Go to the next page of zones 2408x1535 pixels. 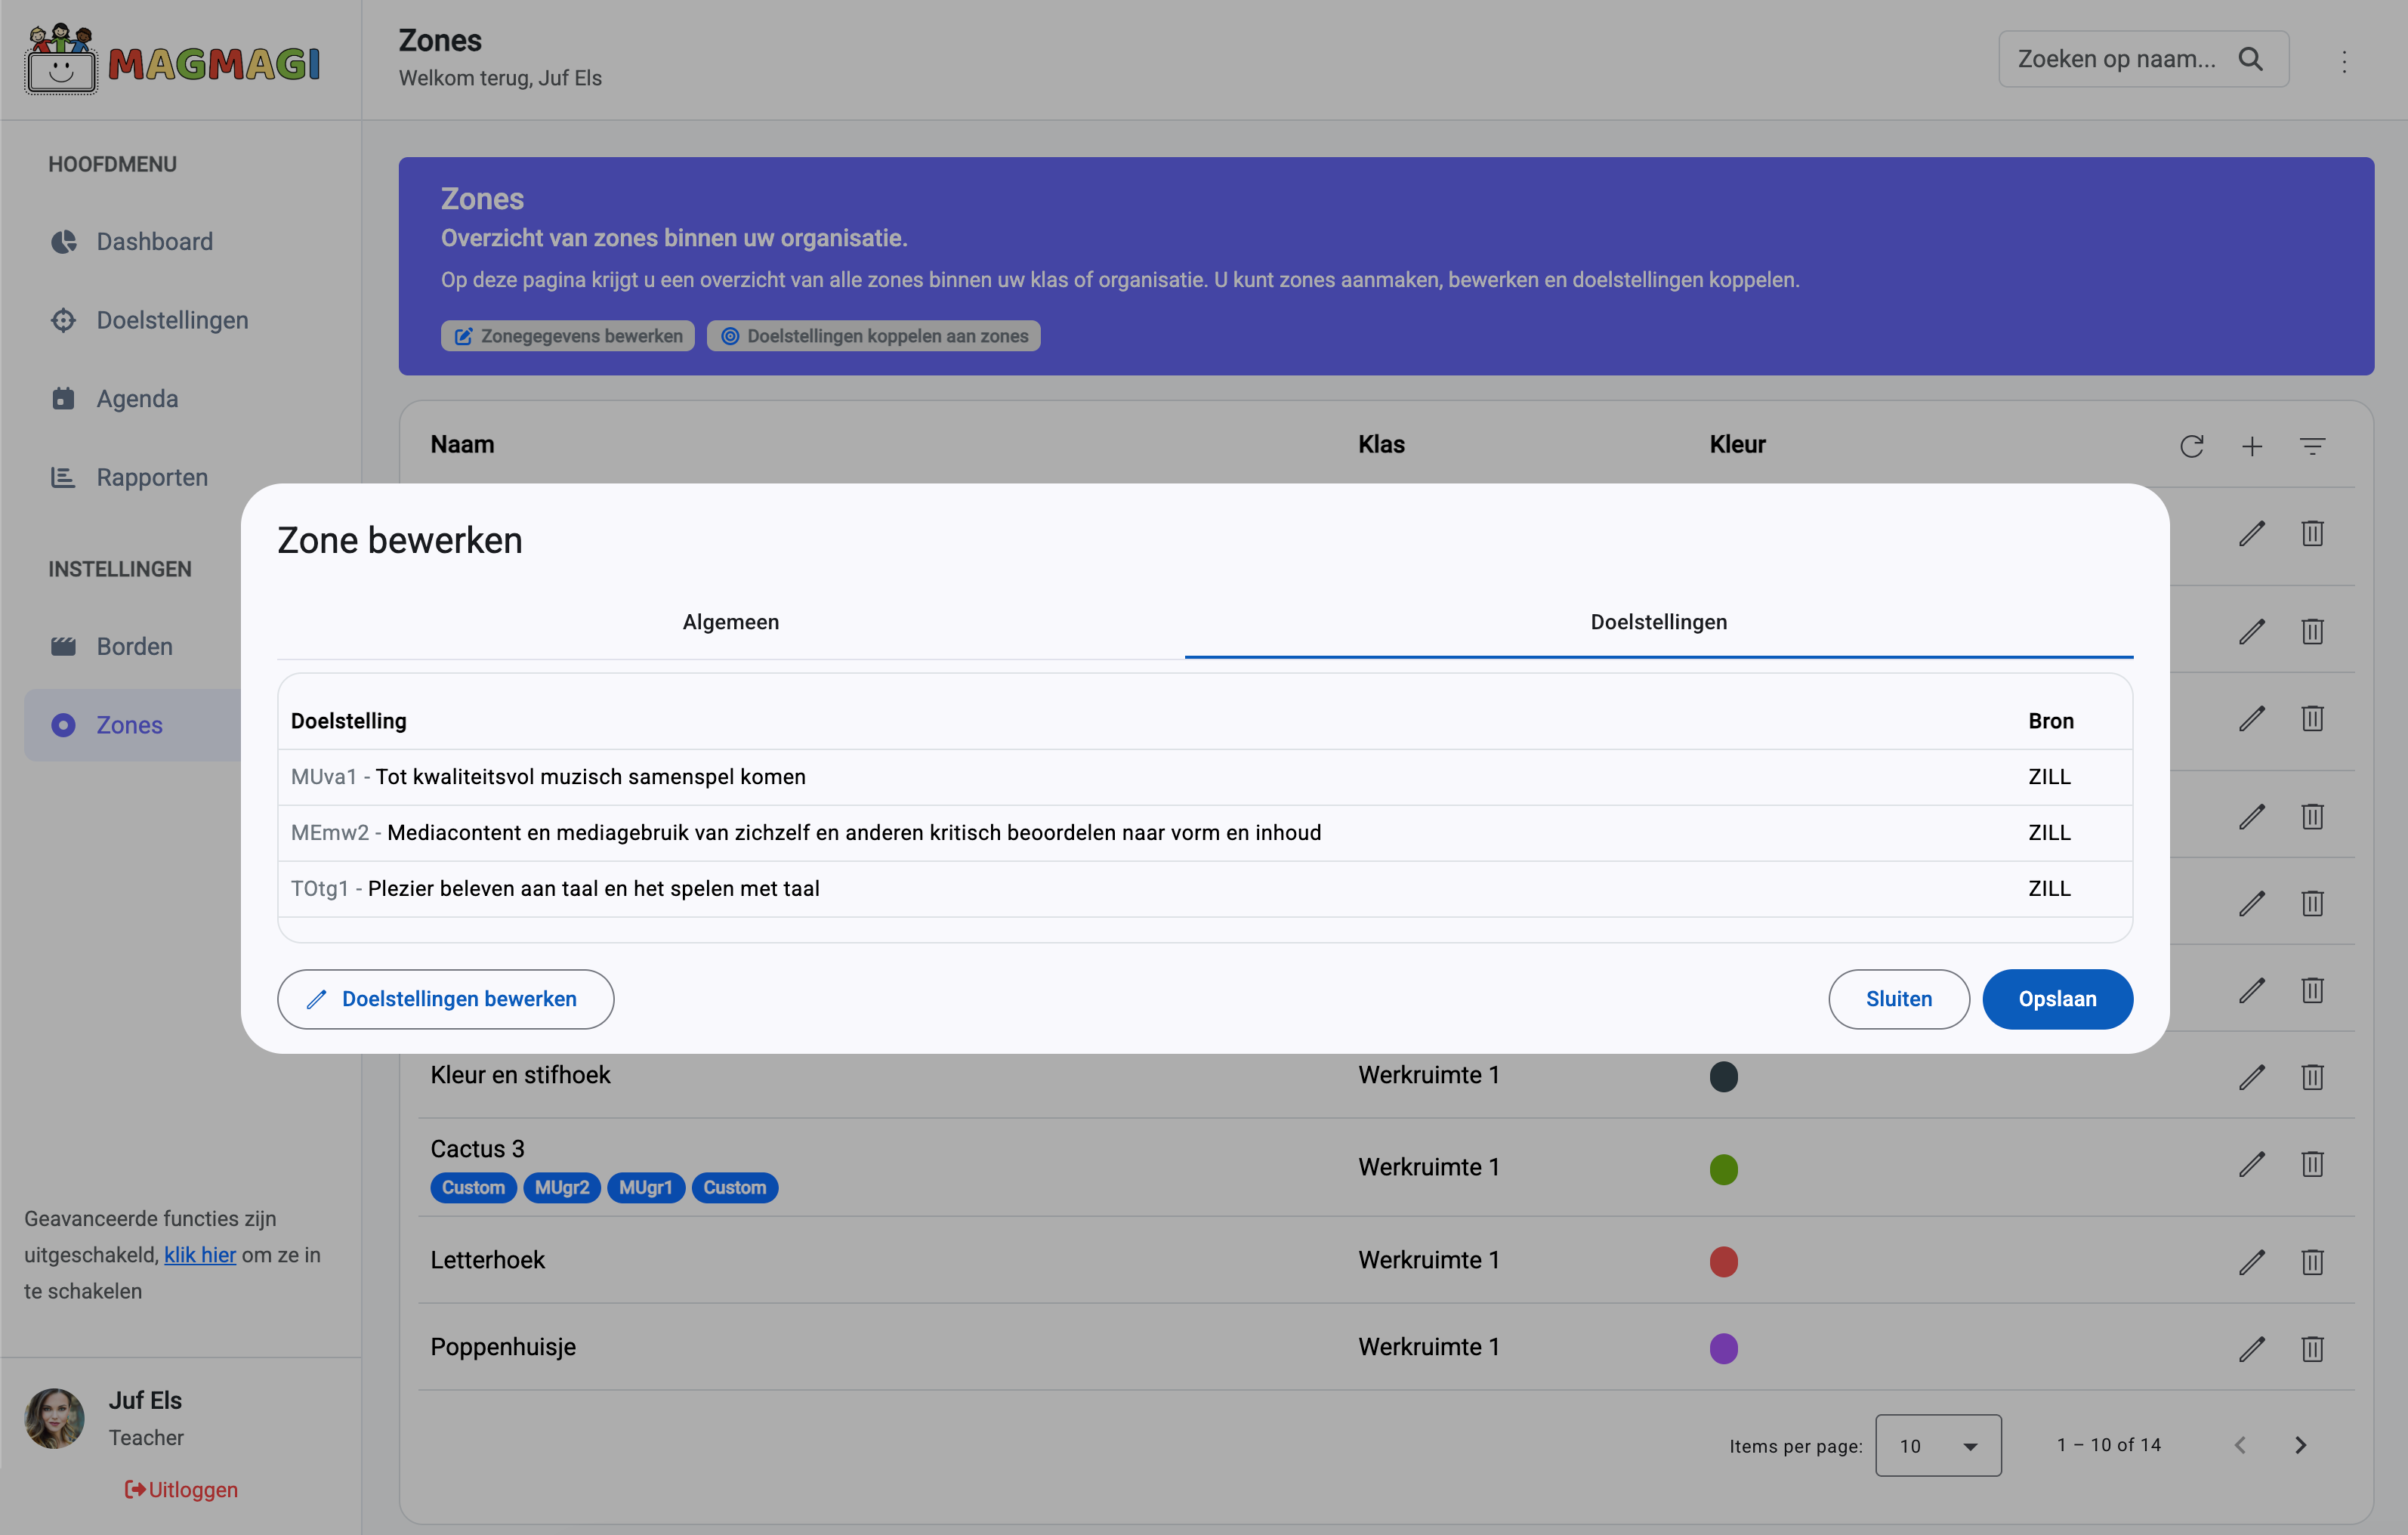(2301, 1445)
